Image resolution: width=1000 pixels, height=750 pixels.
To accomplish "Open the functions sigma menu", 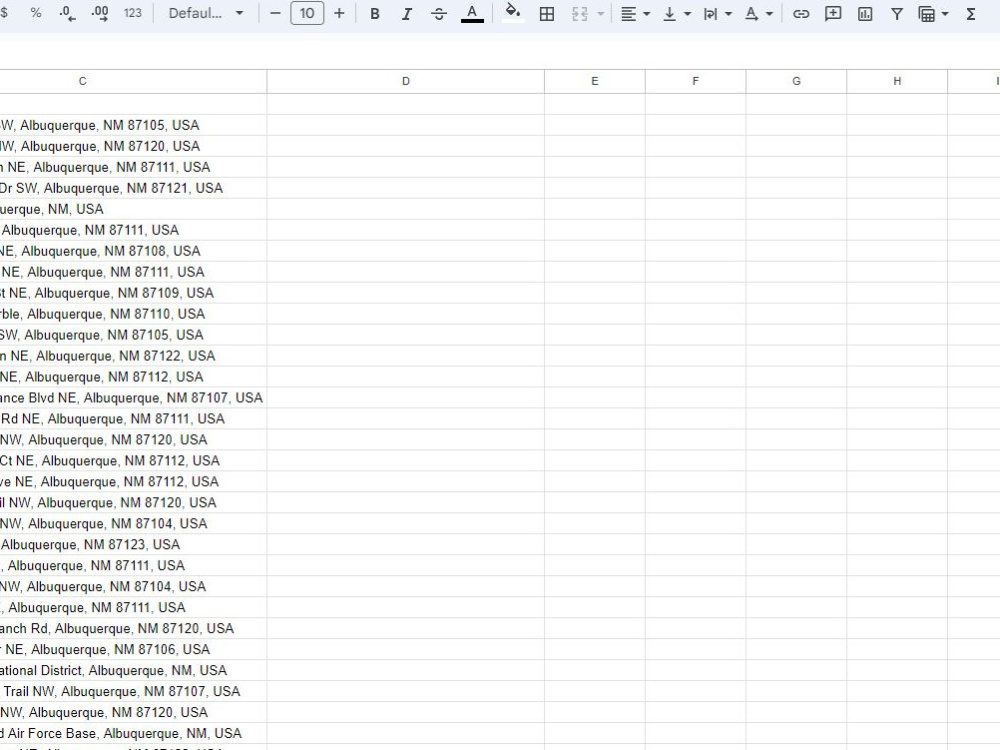I will 971,13.
